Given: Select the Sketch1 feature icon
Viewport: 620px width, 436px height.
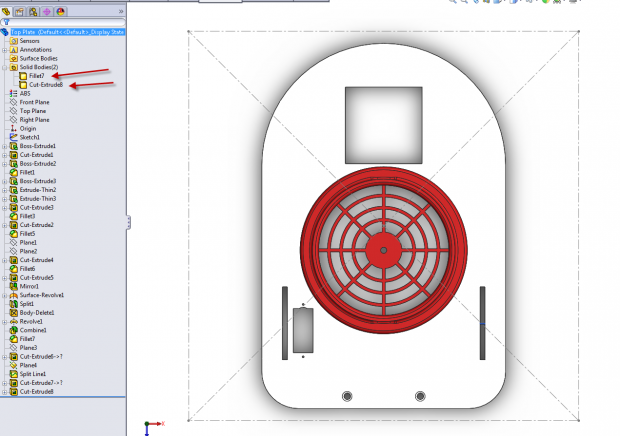Looking at the screenshot, I should (13, 137).
